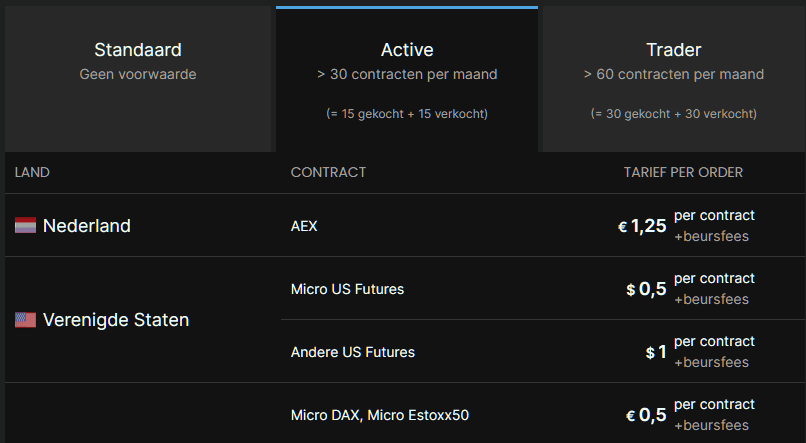The image size is (806, 443).
Task: Select the Nederland country label
Action: click(x=86, y=226)
